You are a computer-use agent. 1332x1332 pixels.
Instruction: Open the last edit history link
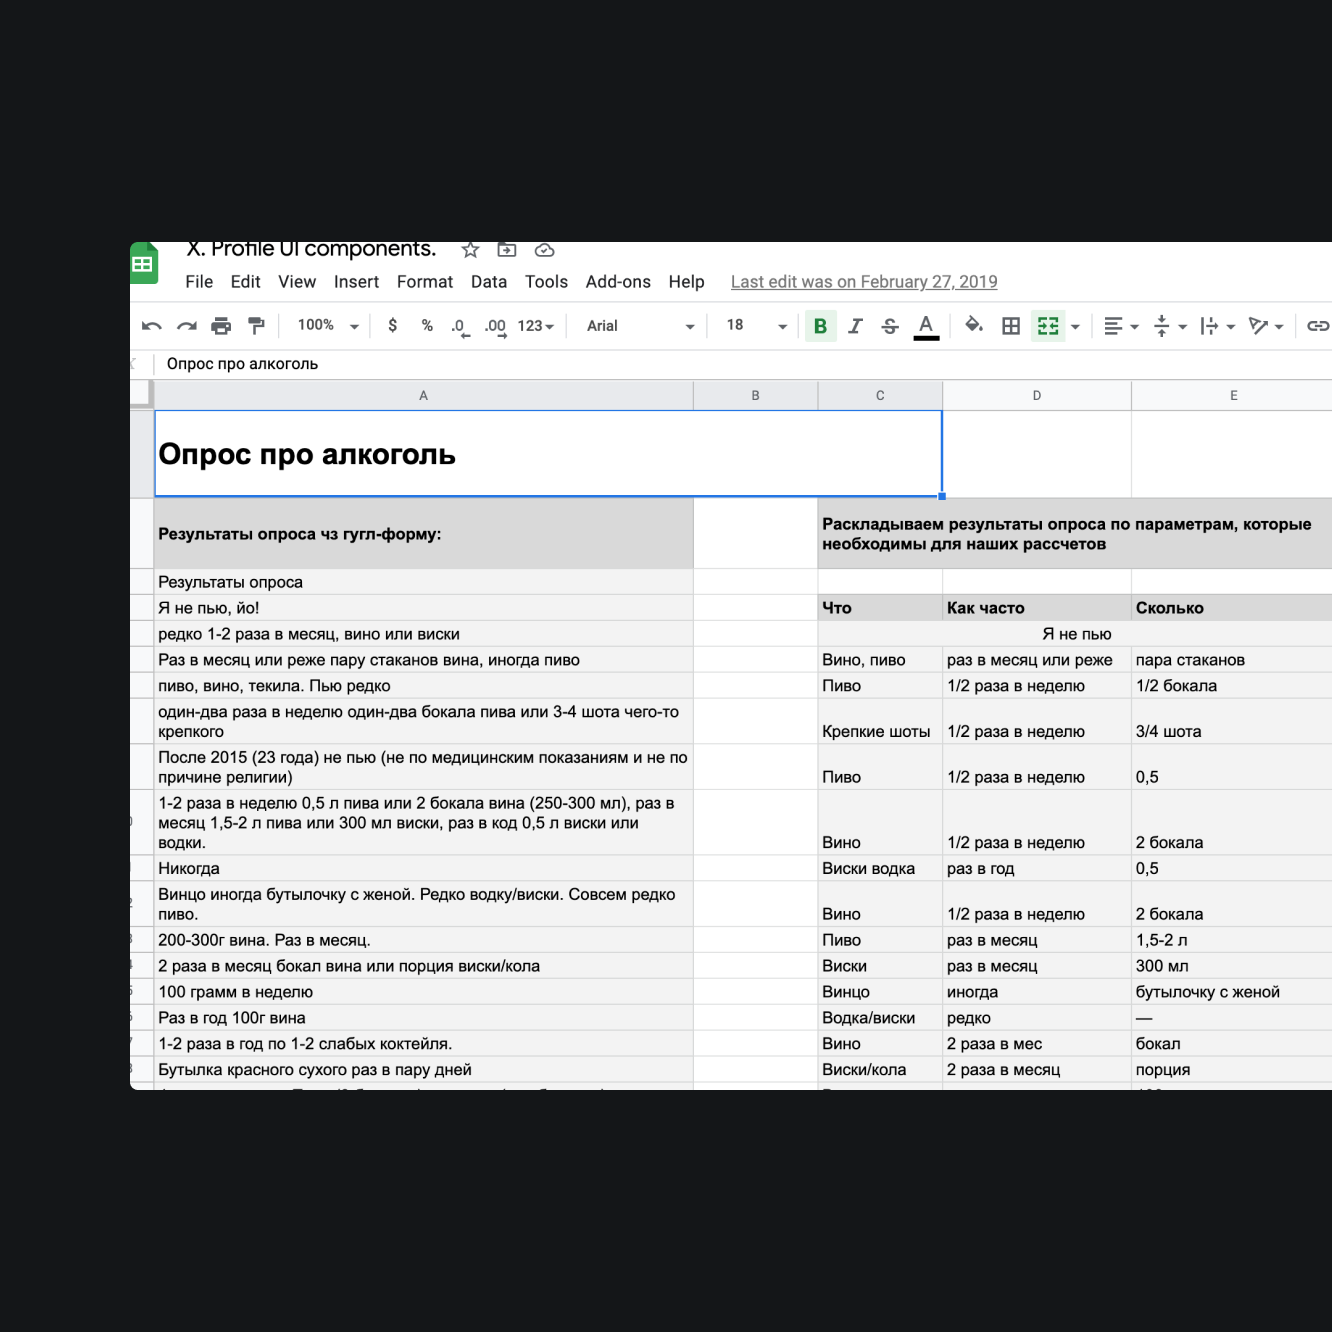point(863,282)
